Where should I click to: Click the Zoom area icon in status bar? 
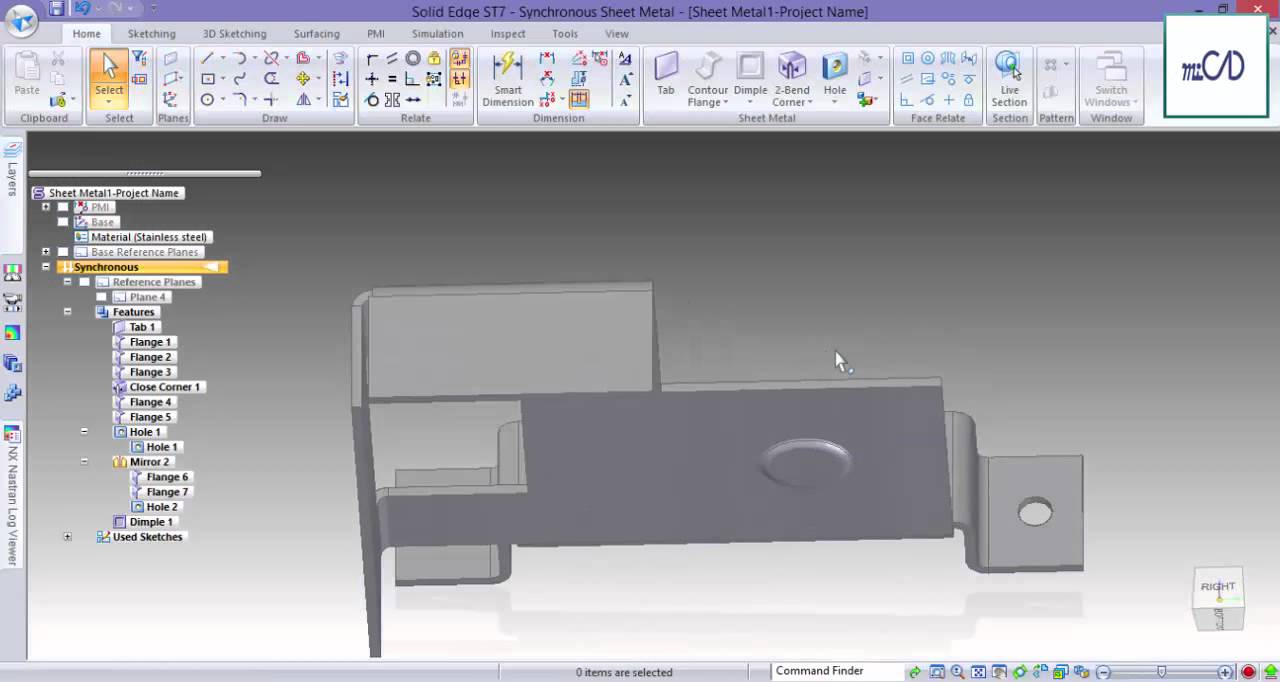937,672
